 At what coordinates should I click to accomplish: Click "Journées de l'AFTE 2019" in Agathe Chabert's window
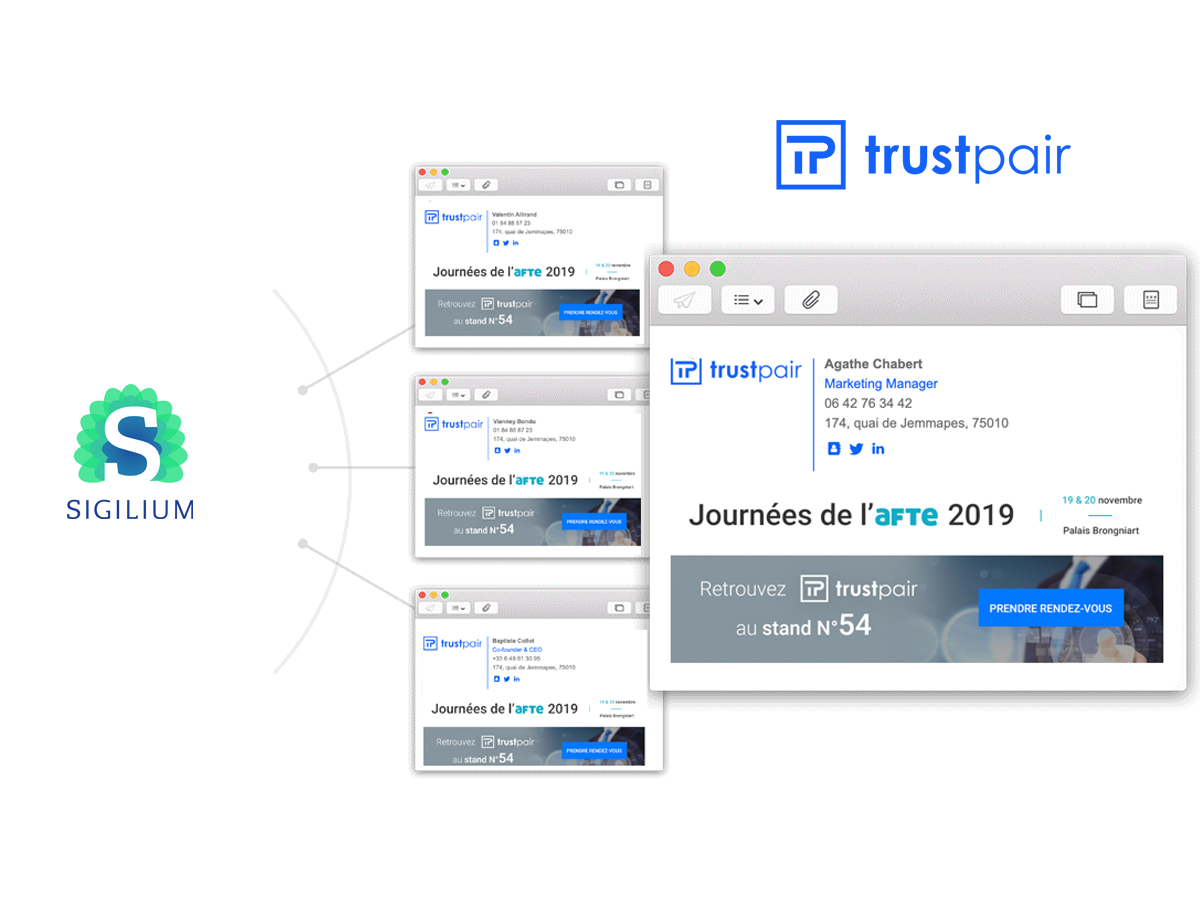coord(851,515)
